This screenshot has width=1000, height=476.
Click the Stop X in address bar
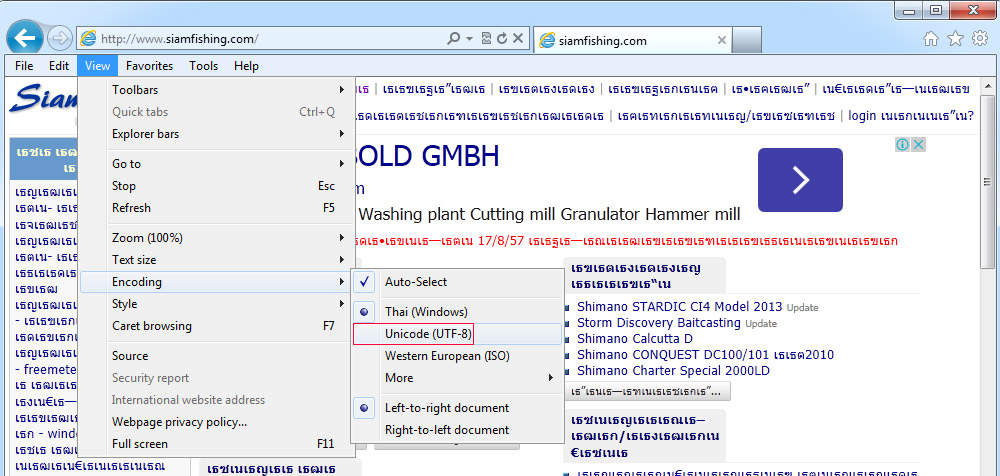[518, 39]
